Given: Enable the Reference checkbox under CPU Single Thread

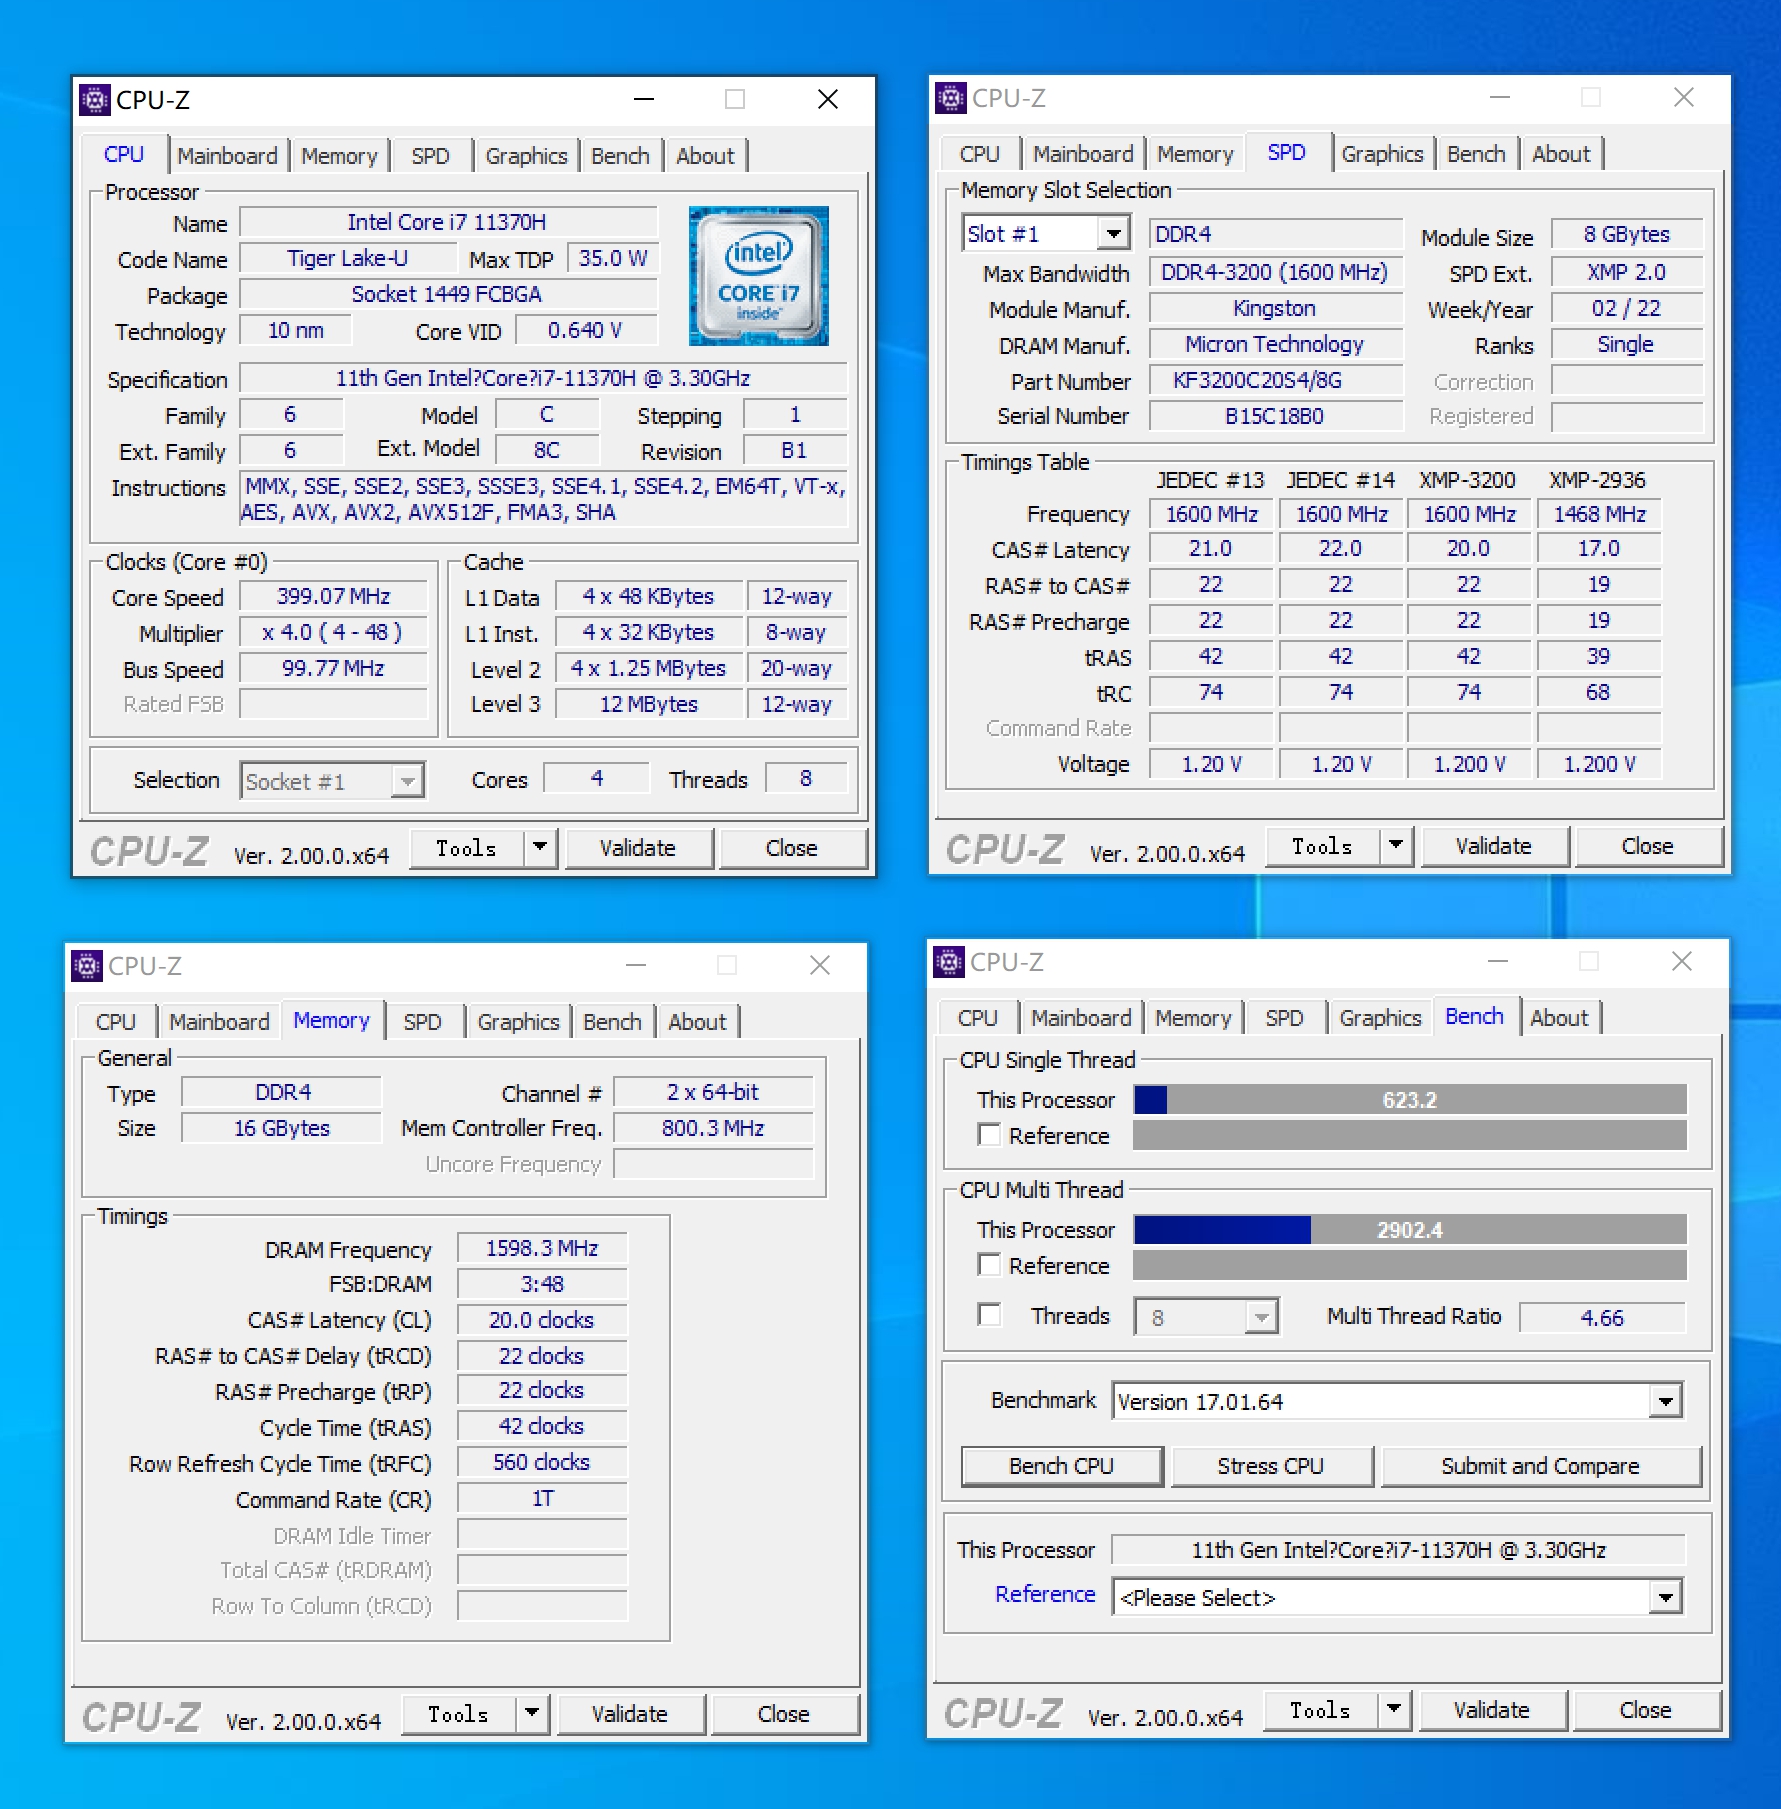Looking at the screenshot, I should pyautogui.click(x=990, y=1135).
